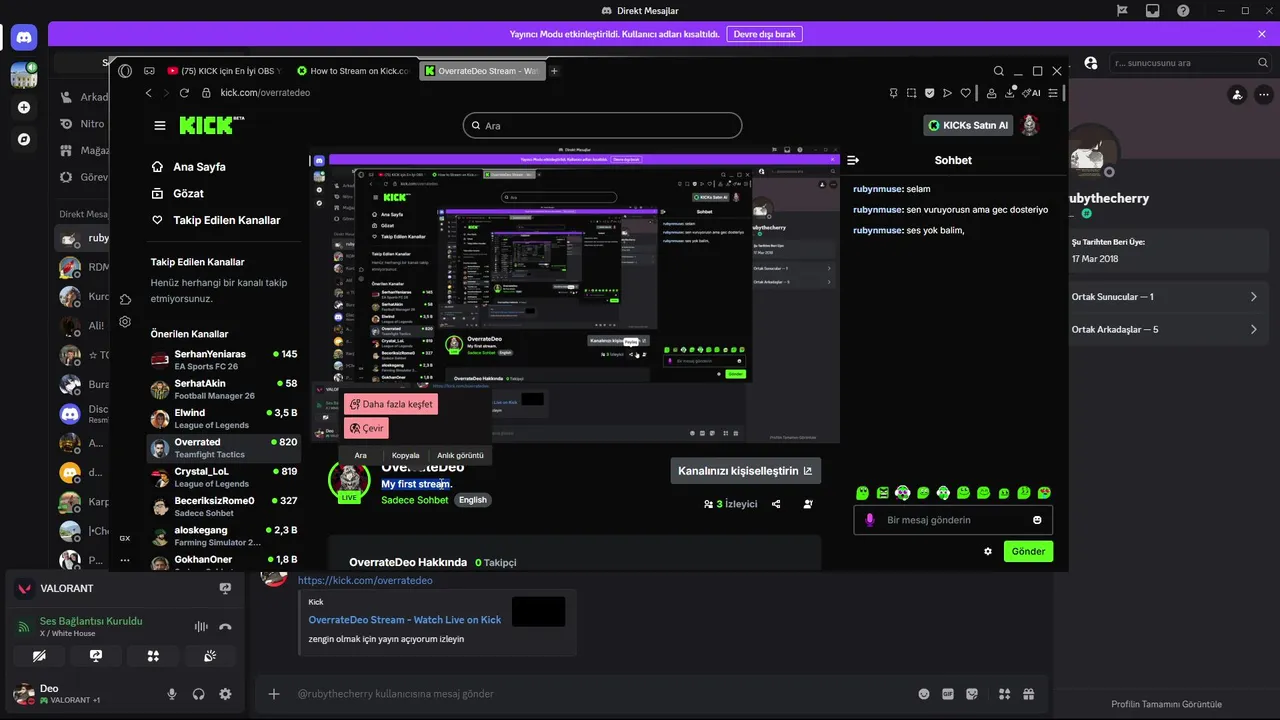Open GIF picker in Discord message bar
1280x720 pixels.
[947, 694]
